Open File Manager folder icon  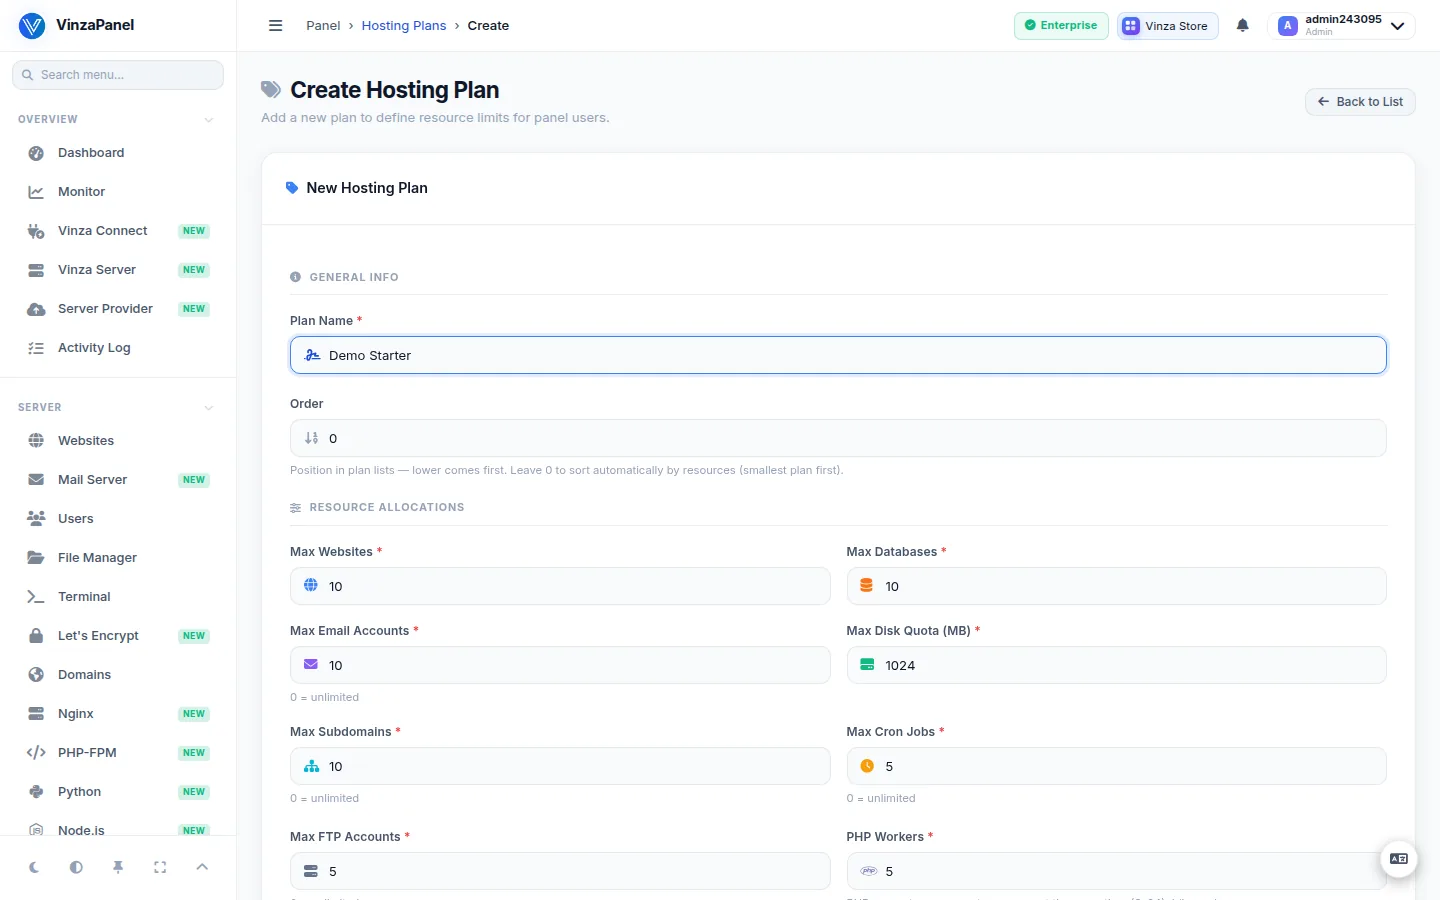[36, 558]
